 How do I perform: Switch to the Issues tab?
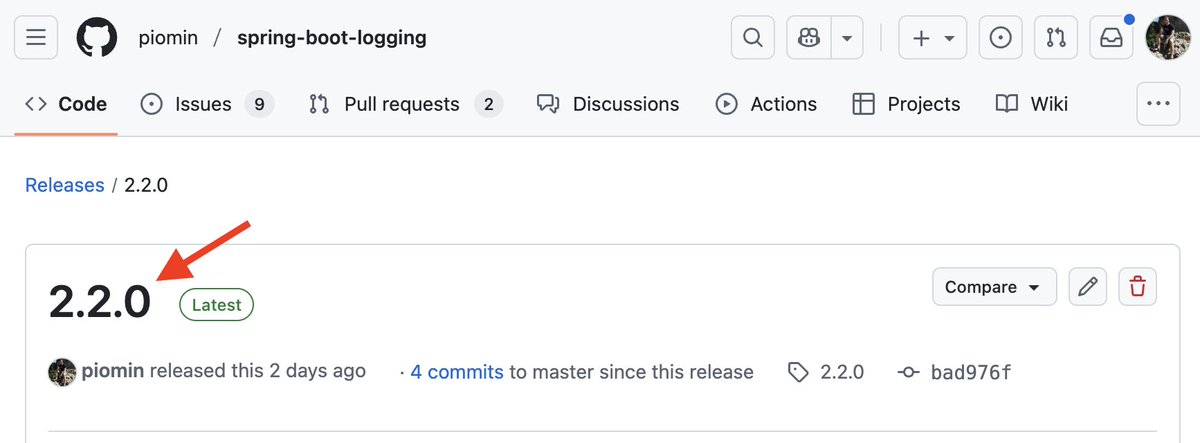206,104
